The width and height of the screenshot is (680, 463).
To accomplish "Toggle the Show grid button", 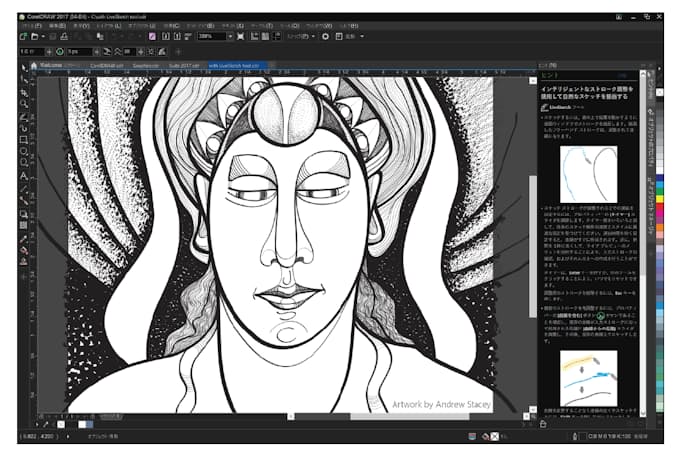I will pos(265,36).
